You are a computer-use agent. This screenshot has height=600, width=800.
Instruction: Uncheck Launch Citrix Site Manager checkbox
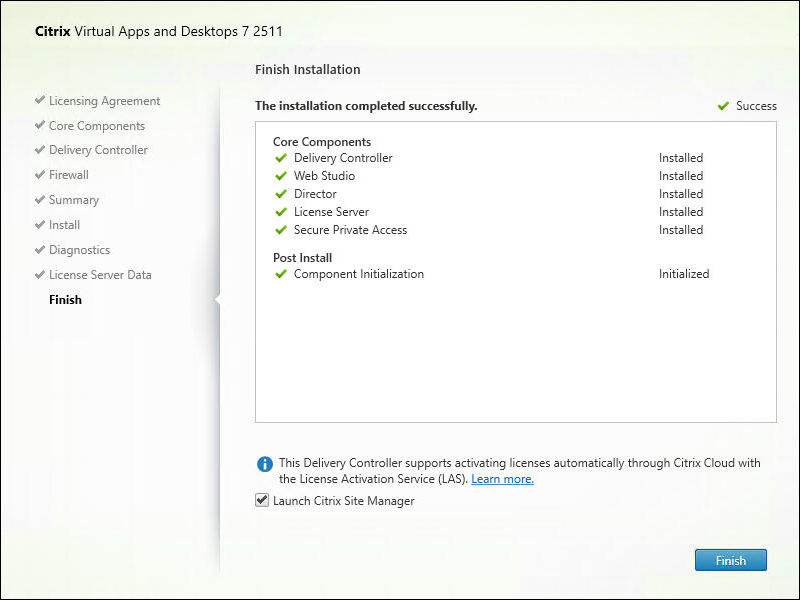point(262,501)
